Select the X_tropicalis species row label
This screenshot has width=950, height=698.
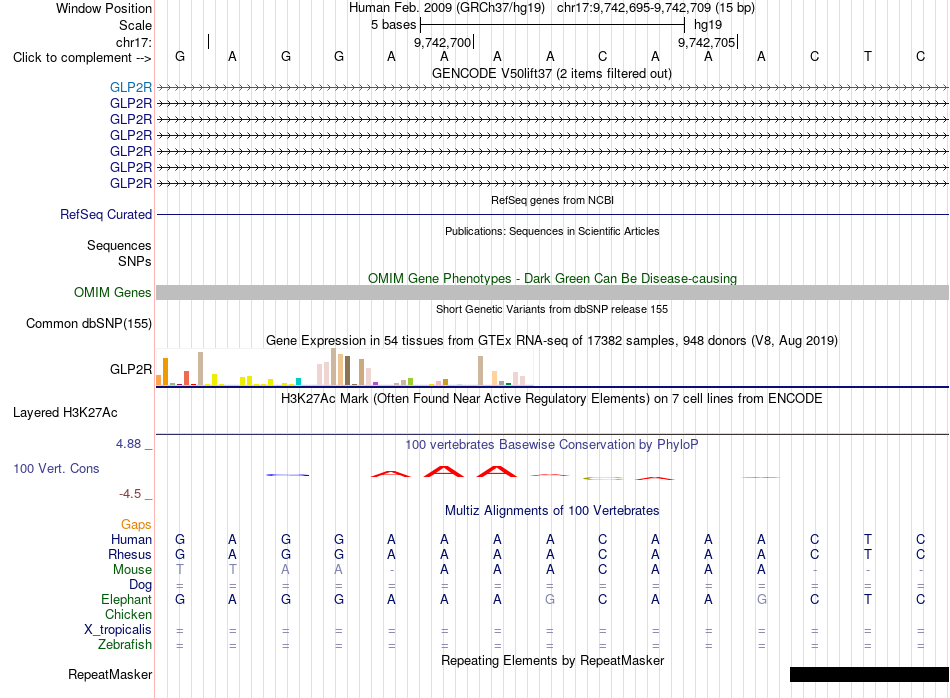(x=118, y=630)
